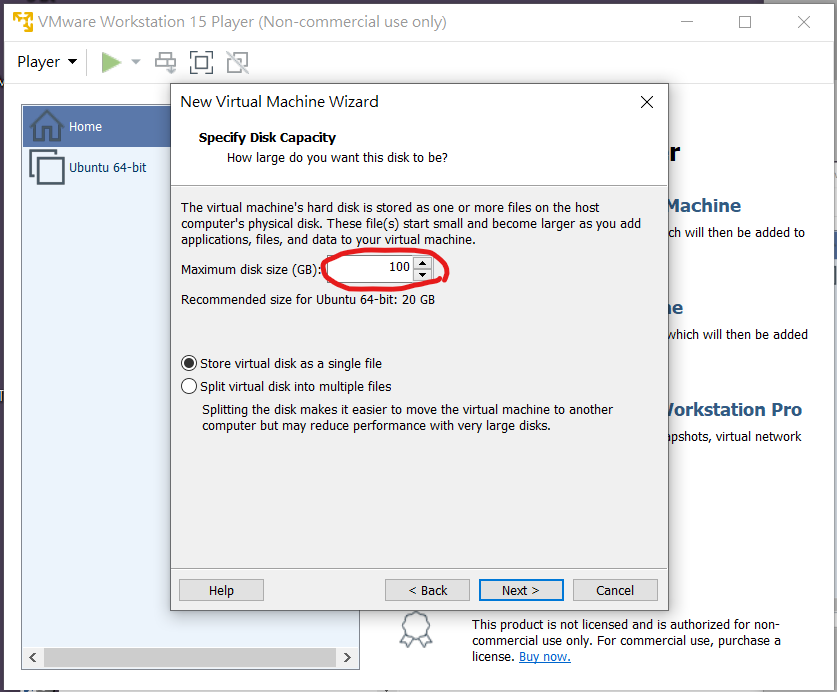837x692 pixels.
Task: Click the Help button
Action: point(221,590)
